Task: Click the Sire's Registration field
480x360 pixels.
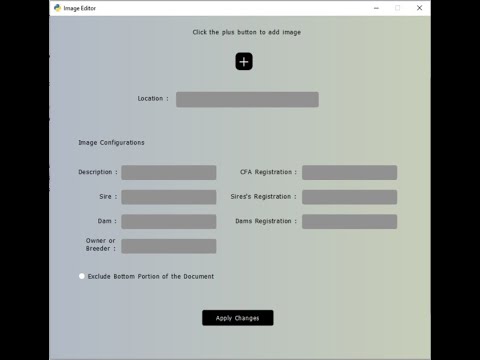Action: (350, 197)
